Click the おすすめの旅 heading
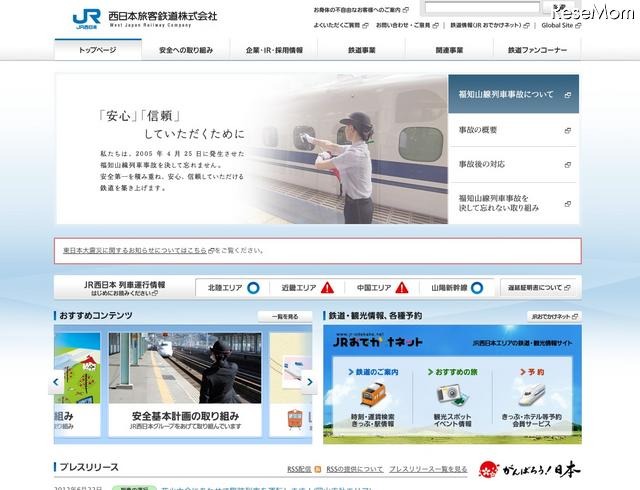This screenshot has width=640, height=490. (453, 372)
